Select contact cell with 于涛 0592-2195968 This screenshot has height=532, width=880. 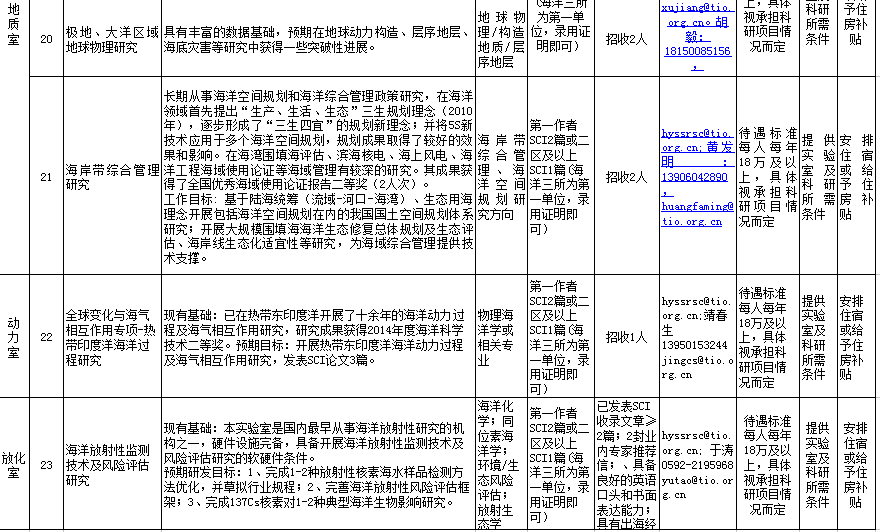[698, 465]
